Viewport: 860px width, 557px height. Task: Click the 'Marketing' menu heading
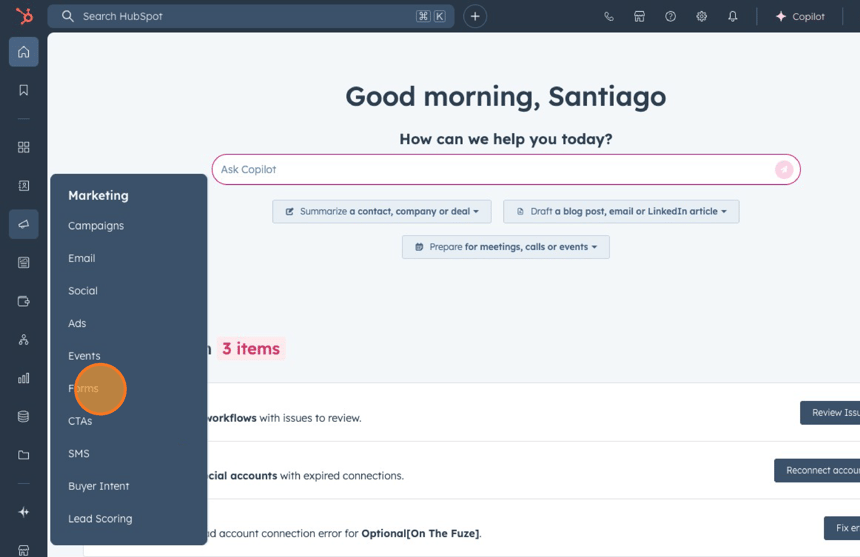[x=98, y=196]
